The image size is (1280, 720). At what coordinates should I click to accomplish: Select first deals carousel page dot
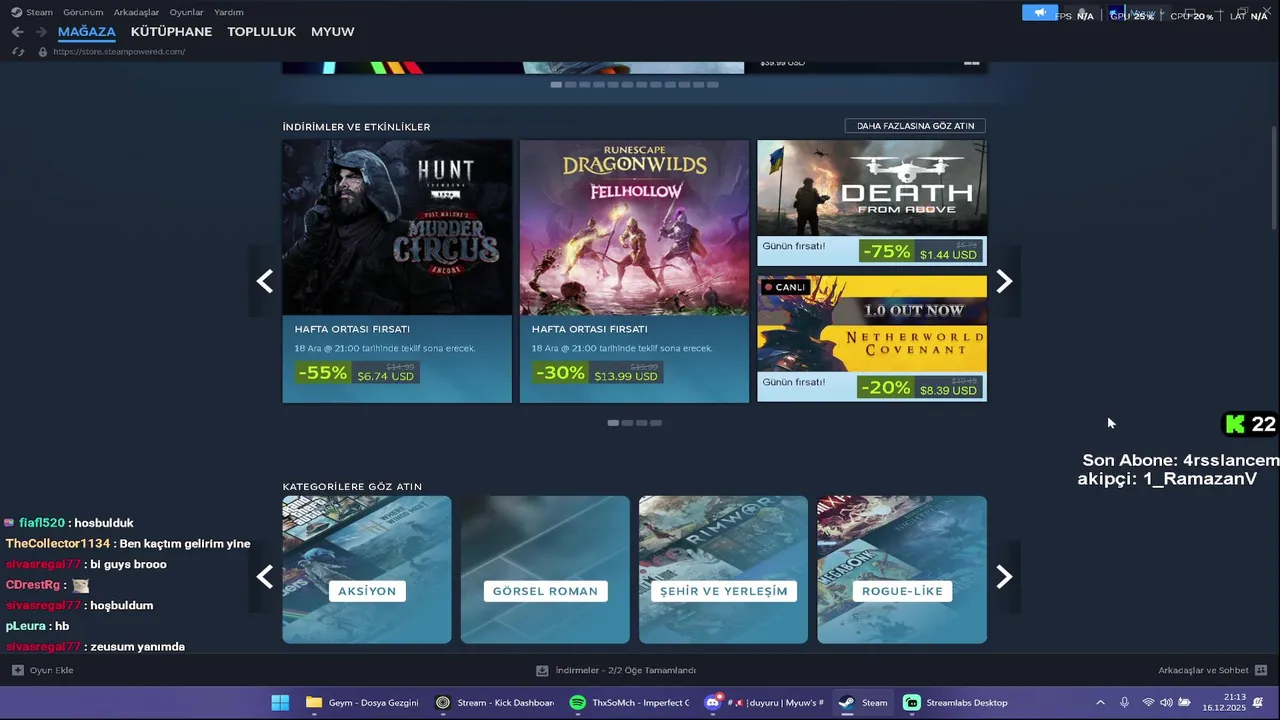(x=613, y=423)
